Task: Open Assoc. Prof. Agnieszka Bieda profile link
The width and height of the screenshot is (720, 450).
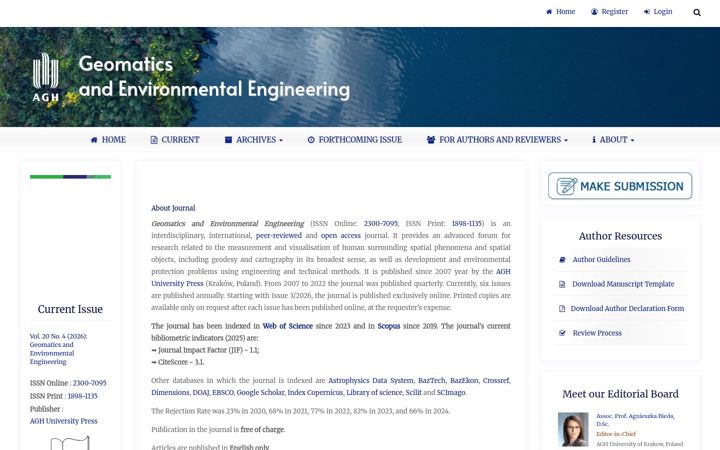Action: tap(635, 420)
